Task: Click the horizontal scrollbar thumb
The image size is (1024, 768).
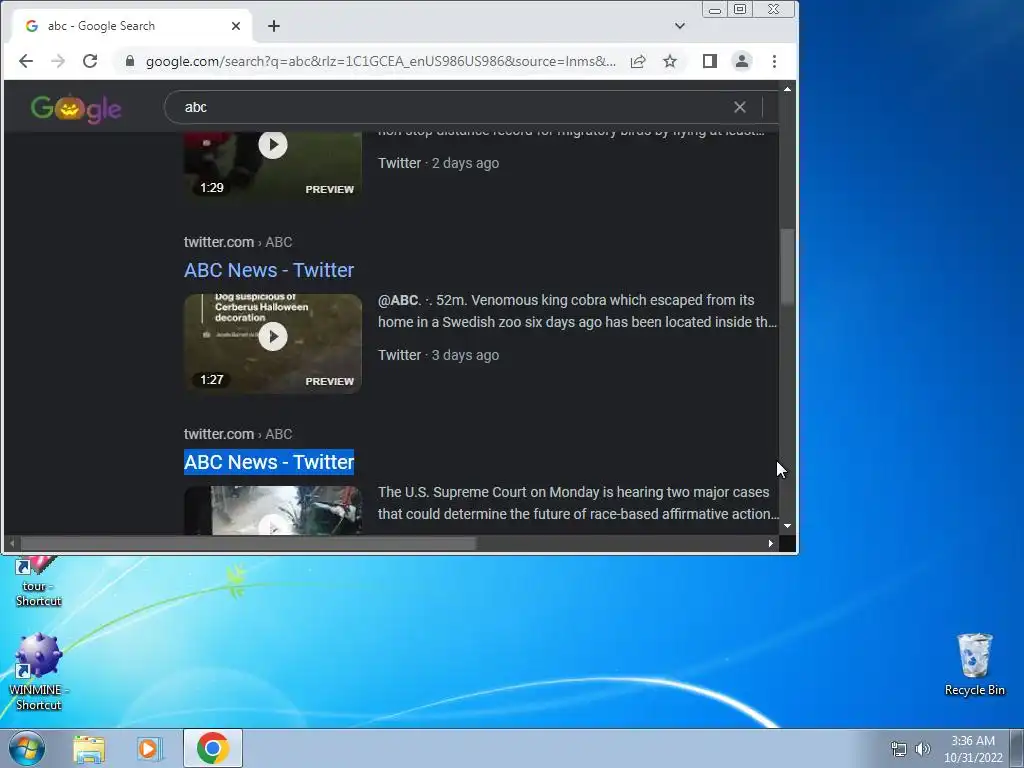Action: pyautogui.click(x=249, y=543)
